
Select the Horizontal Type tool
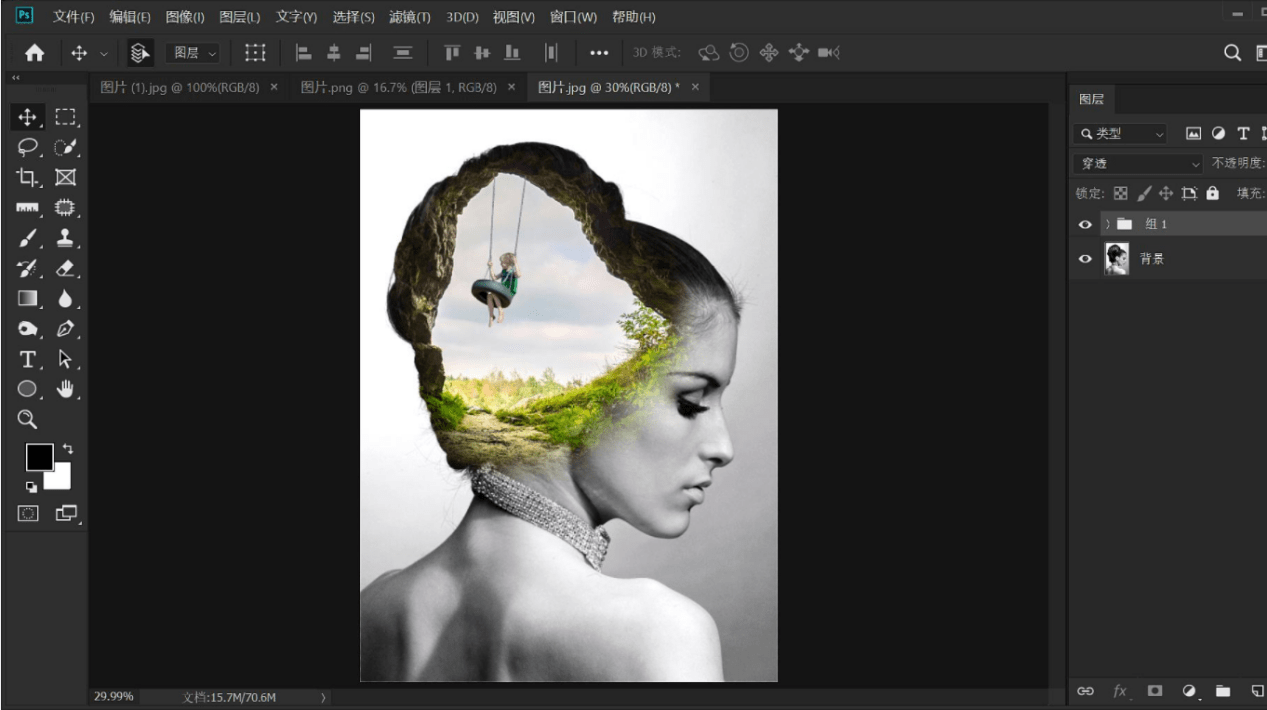coord(28,359)
